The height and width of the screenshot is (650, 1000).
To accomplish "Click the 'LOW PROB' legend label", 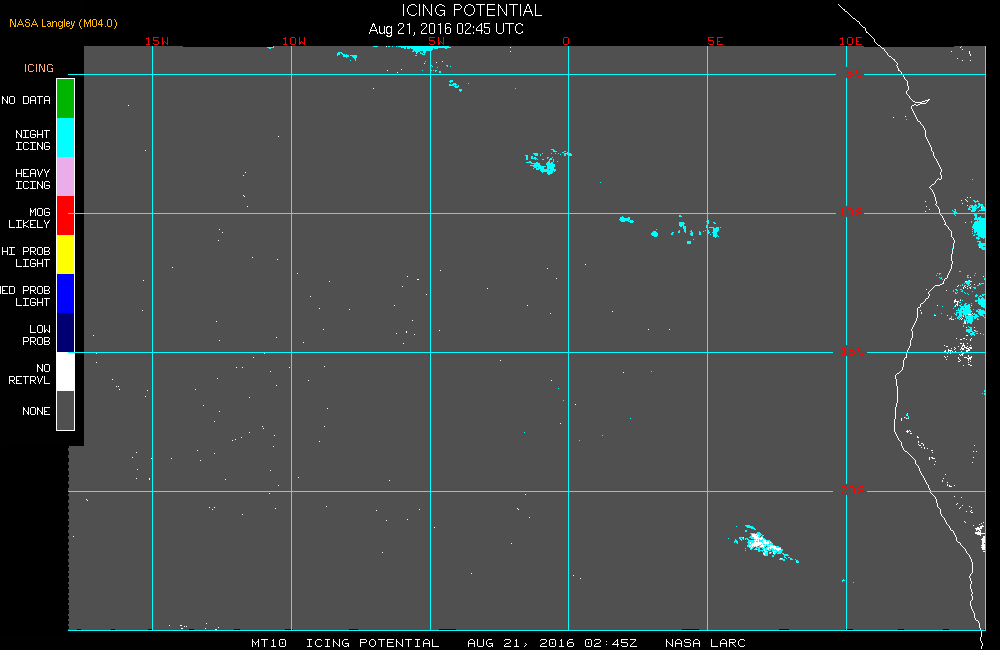I will point(36,335).
